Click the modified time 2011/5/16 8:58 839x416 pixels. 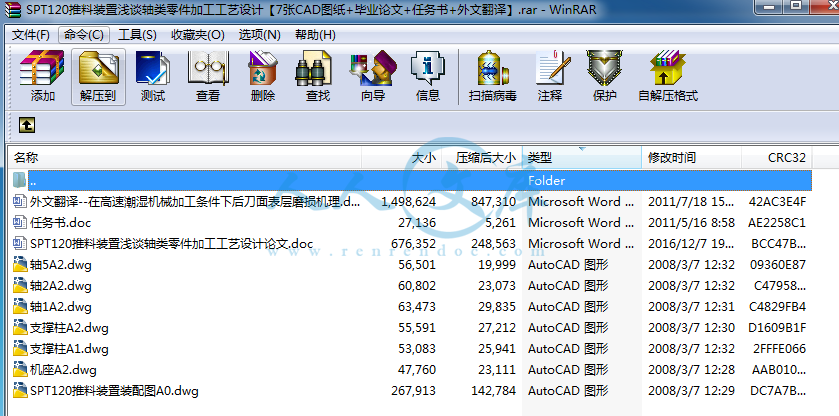pyautogui.click(x=691, y=223)
